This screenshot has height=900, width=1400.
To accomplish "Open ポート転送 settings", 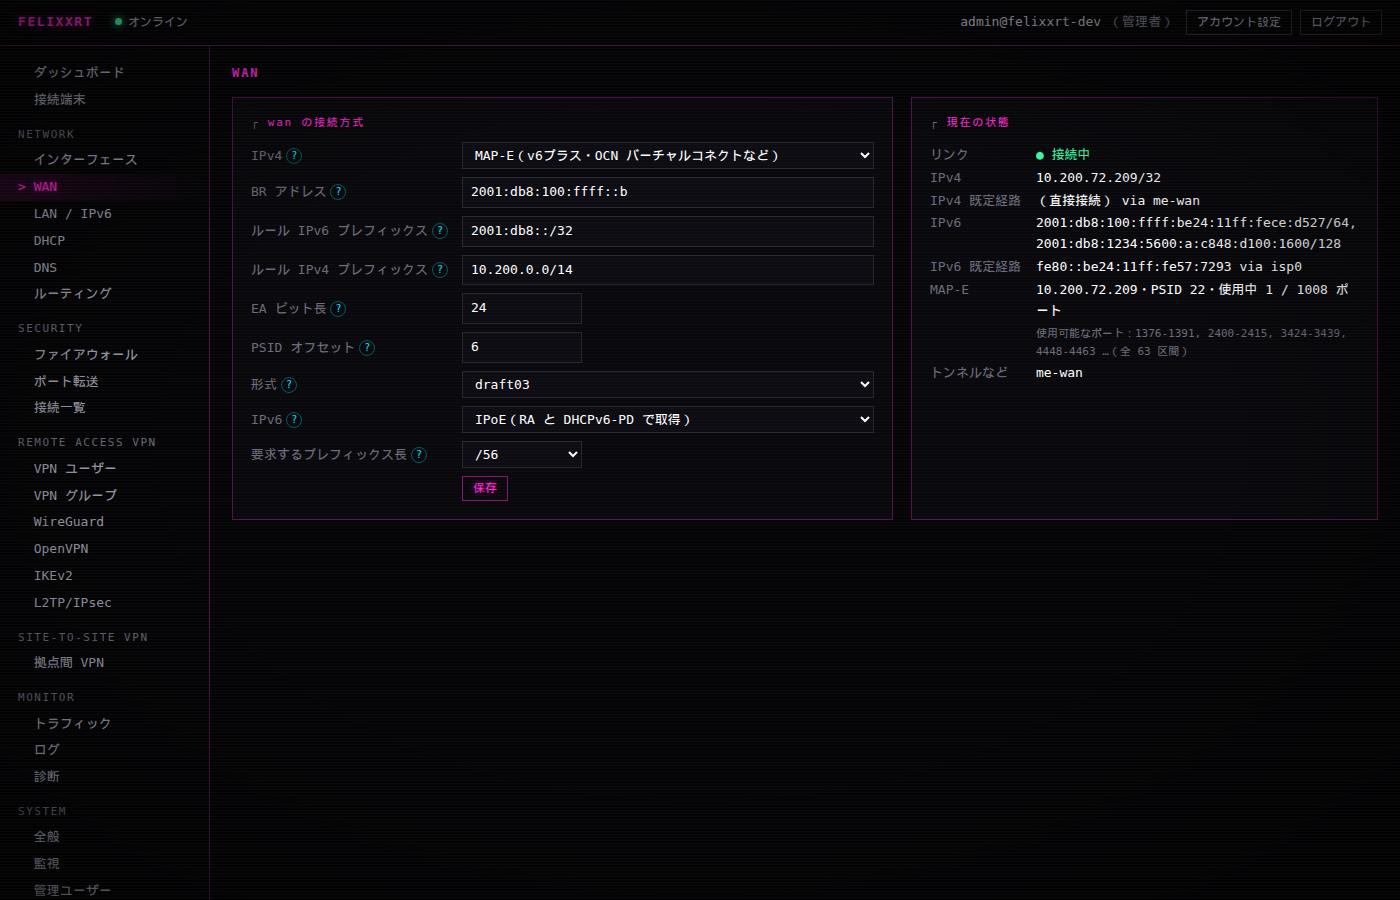I will click(66, 381).
